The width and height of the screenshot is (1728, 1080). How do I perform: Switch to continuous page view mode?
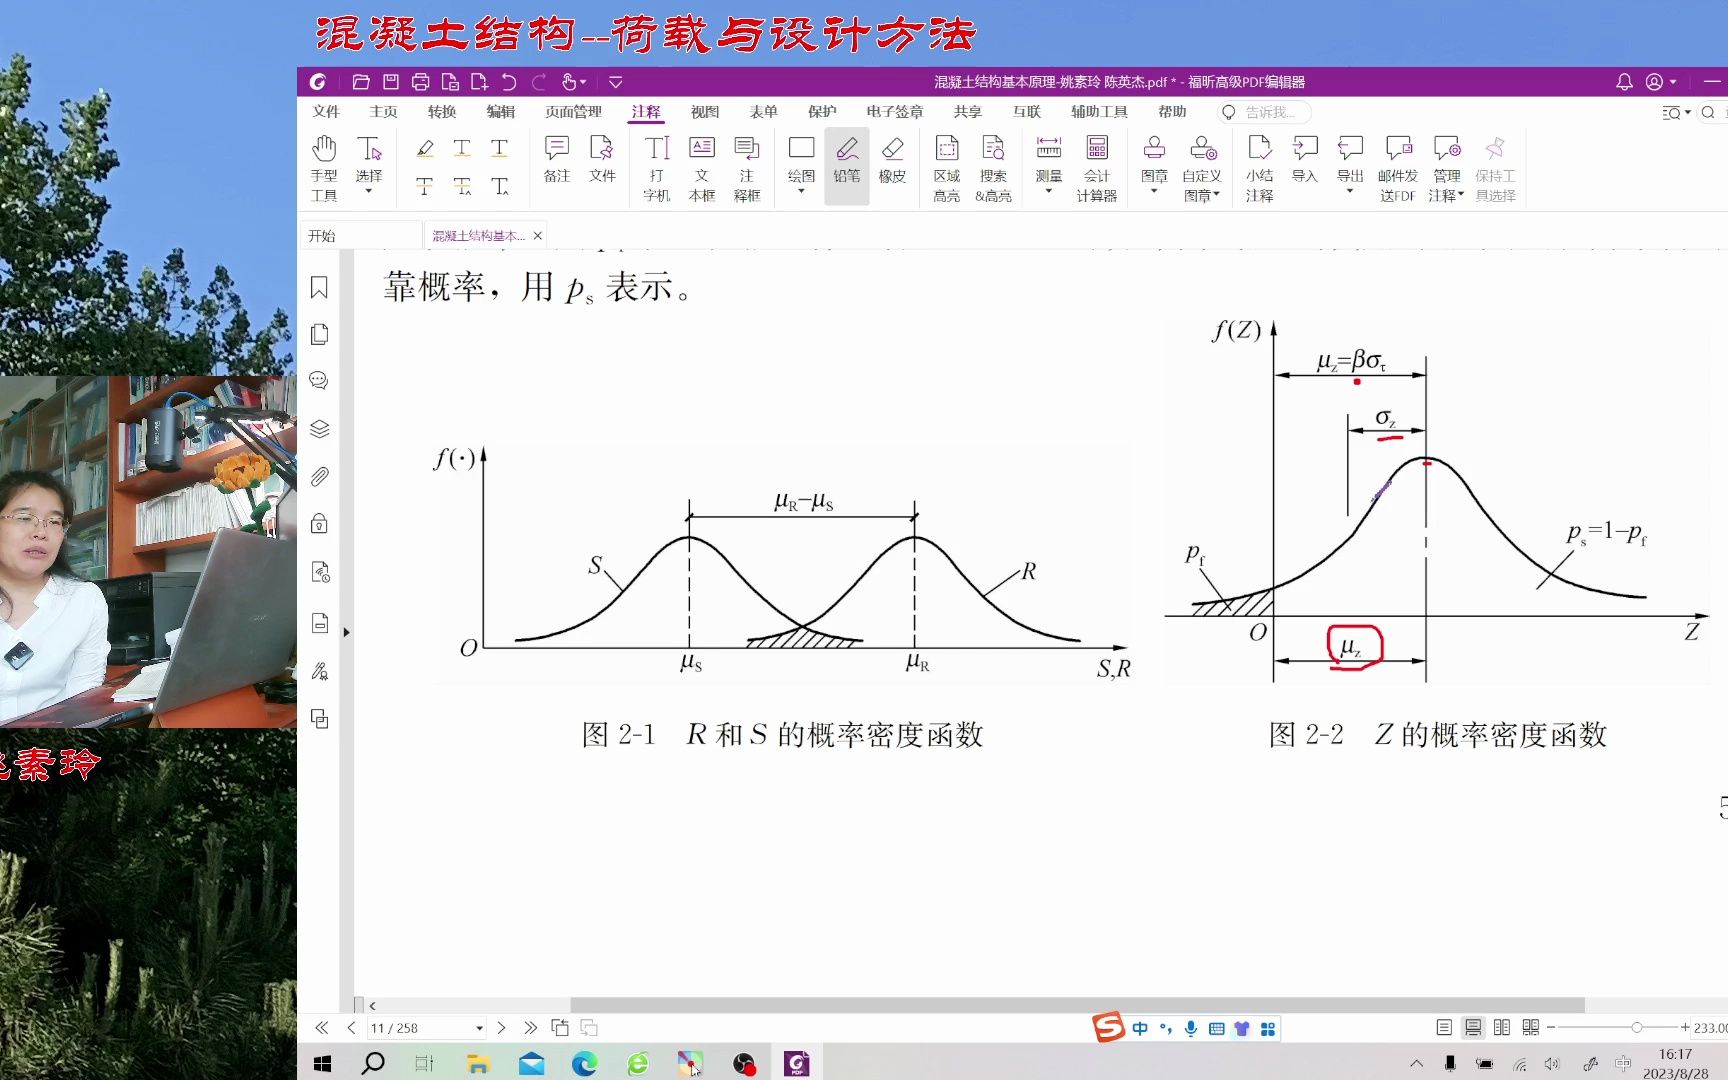[1473, 1027]
